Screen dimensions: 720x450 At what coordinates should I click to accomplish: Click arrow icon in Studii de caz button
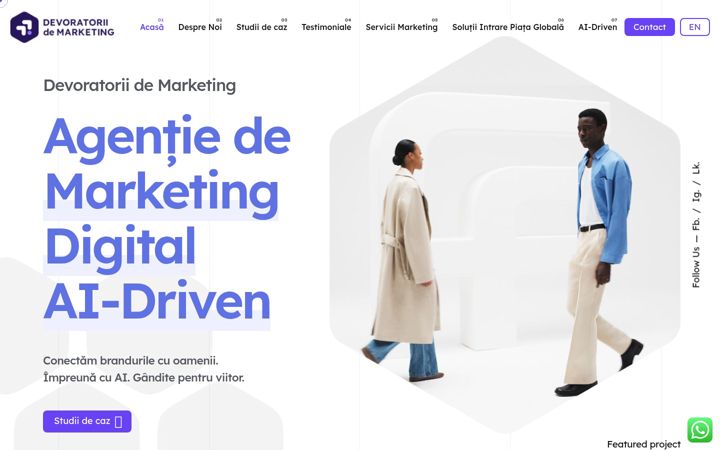(x=118, y=422)
